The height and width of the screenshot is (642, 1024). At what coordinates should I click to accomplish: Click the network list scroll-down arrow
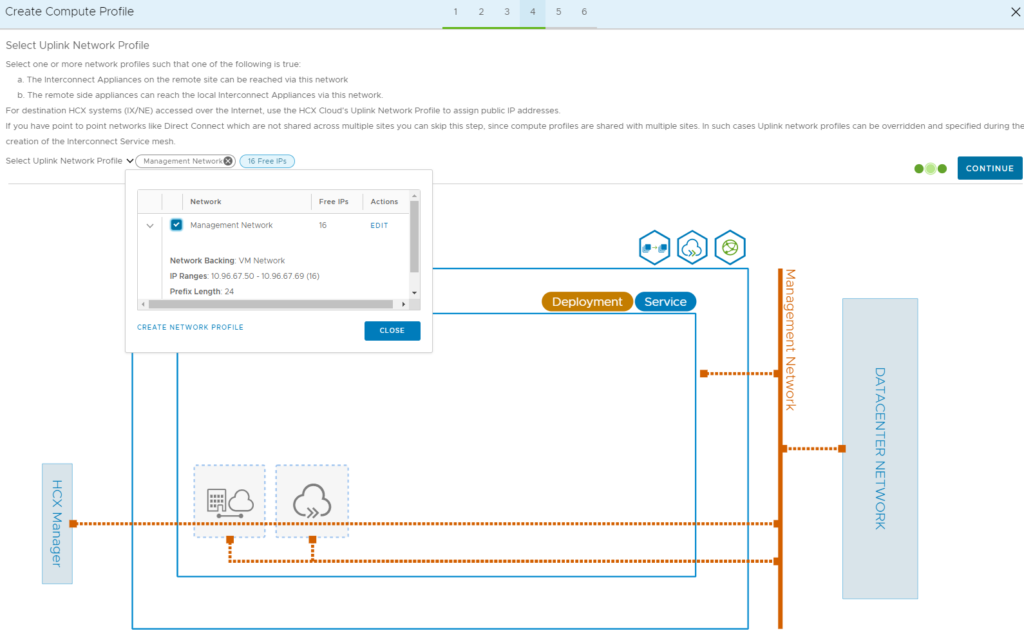[x=415, y=293]
